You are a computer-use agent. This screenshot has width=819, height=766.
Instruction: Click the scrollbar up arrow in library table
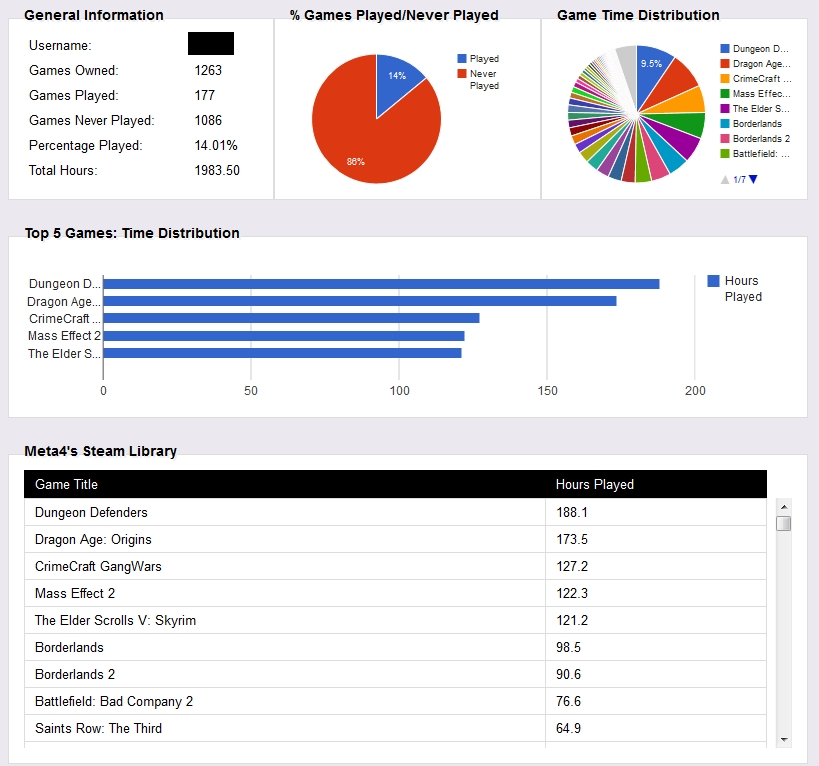click(783, 506)
